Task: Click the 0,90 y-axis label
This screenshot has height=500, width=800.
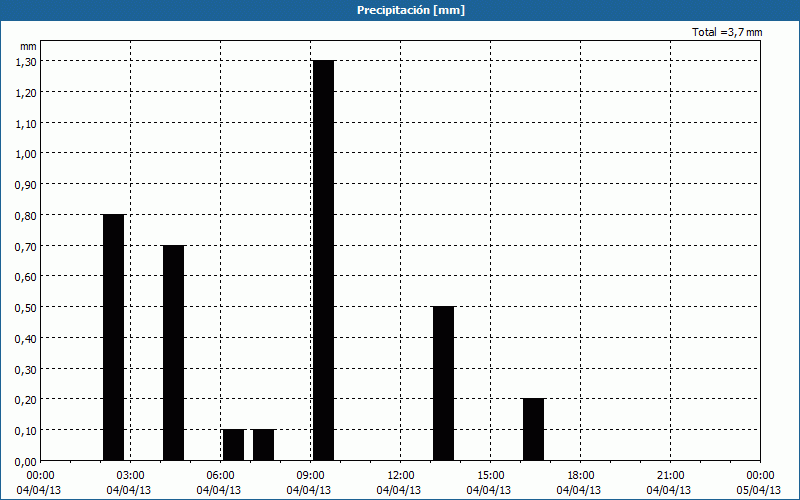Action: [26, 185]
